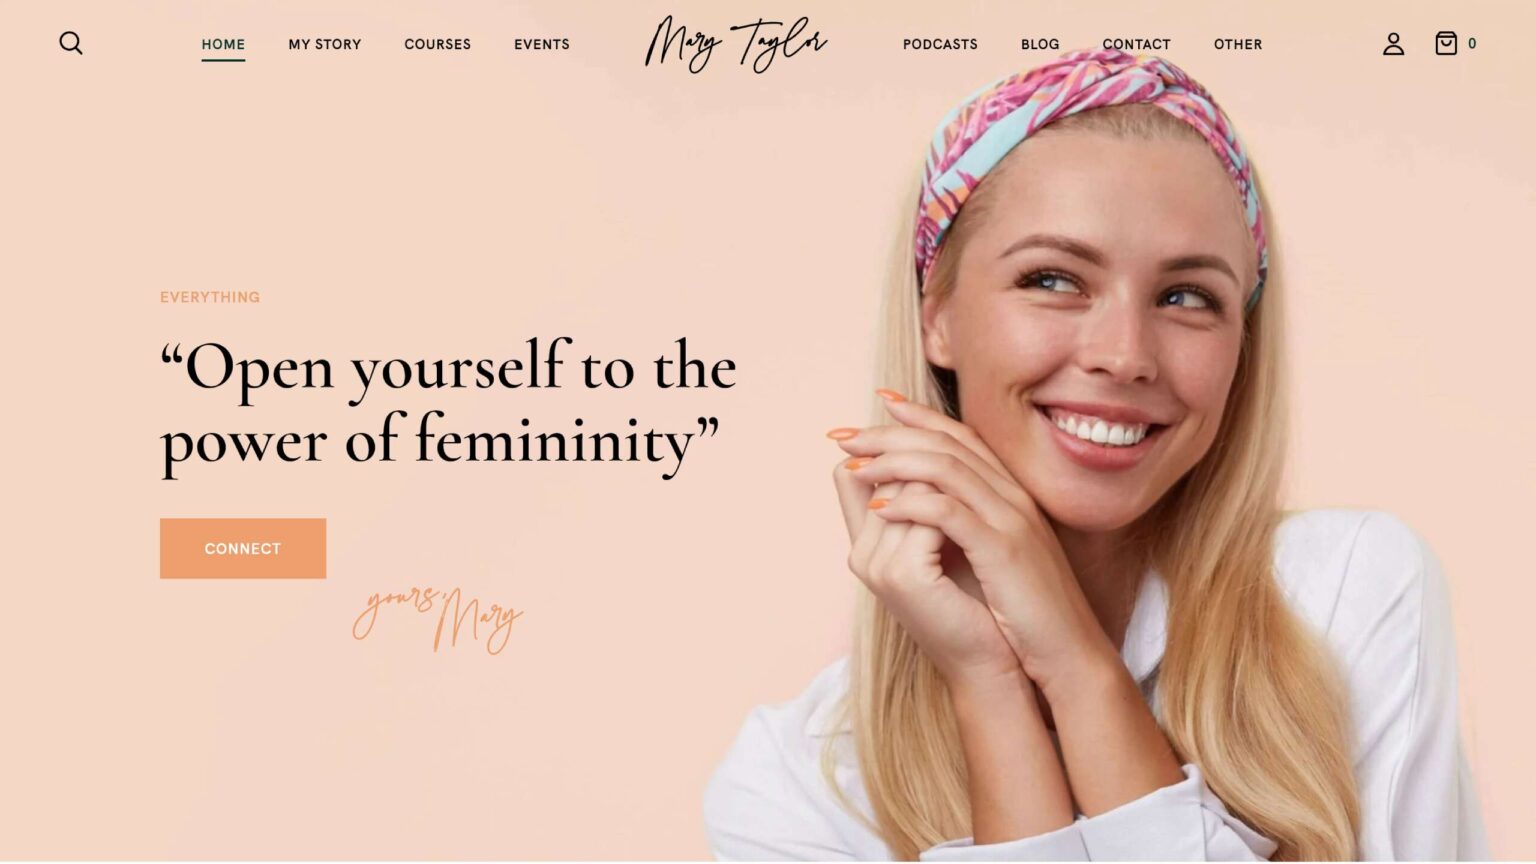The height and width of the screenshot is (864, 1536).
Task: Click the orange Connect button
Action: pos(243,548)
